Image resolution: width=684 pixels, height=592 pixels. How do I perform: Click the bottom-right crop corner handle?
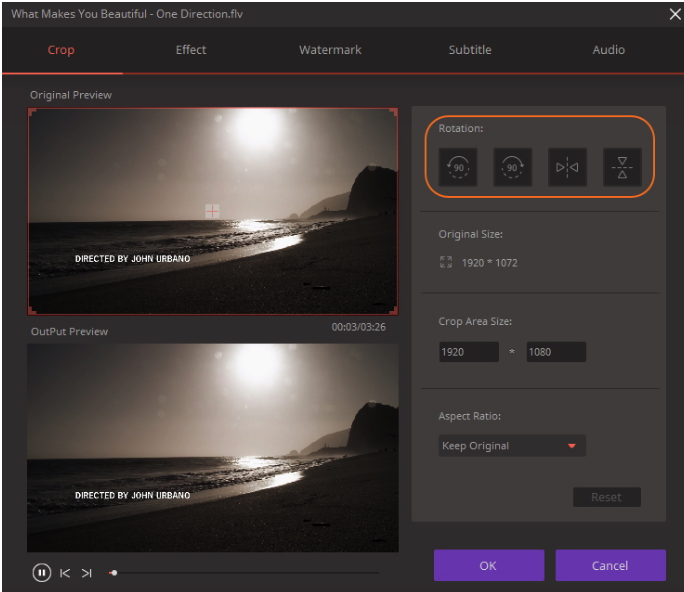(393, 310)
